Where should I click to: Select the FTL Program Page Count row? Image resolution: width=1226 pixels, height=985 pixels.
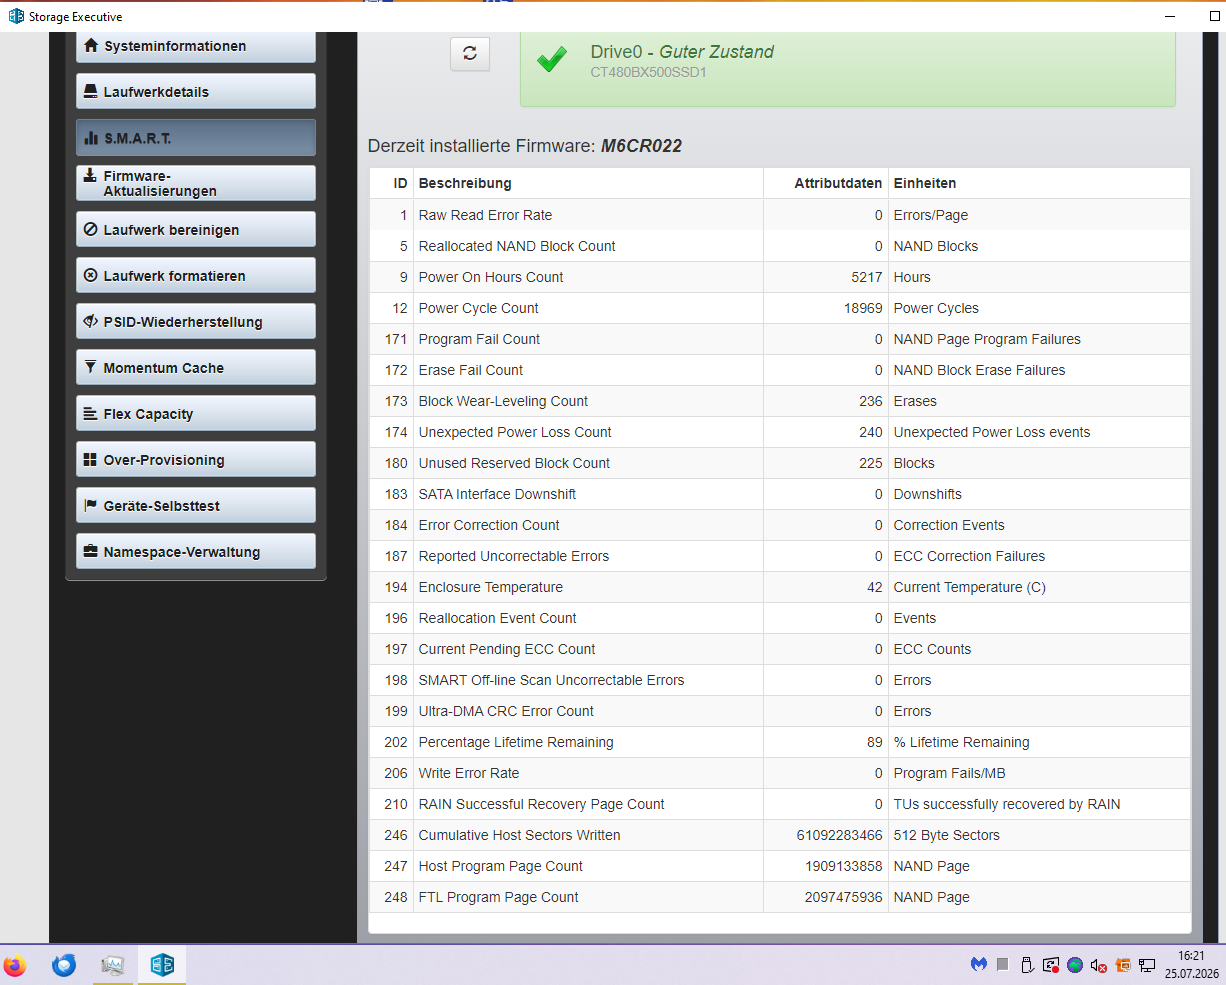pyautogui.click(x=780, y=897)
